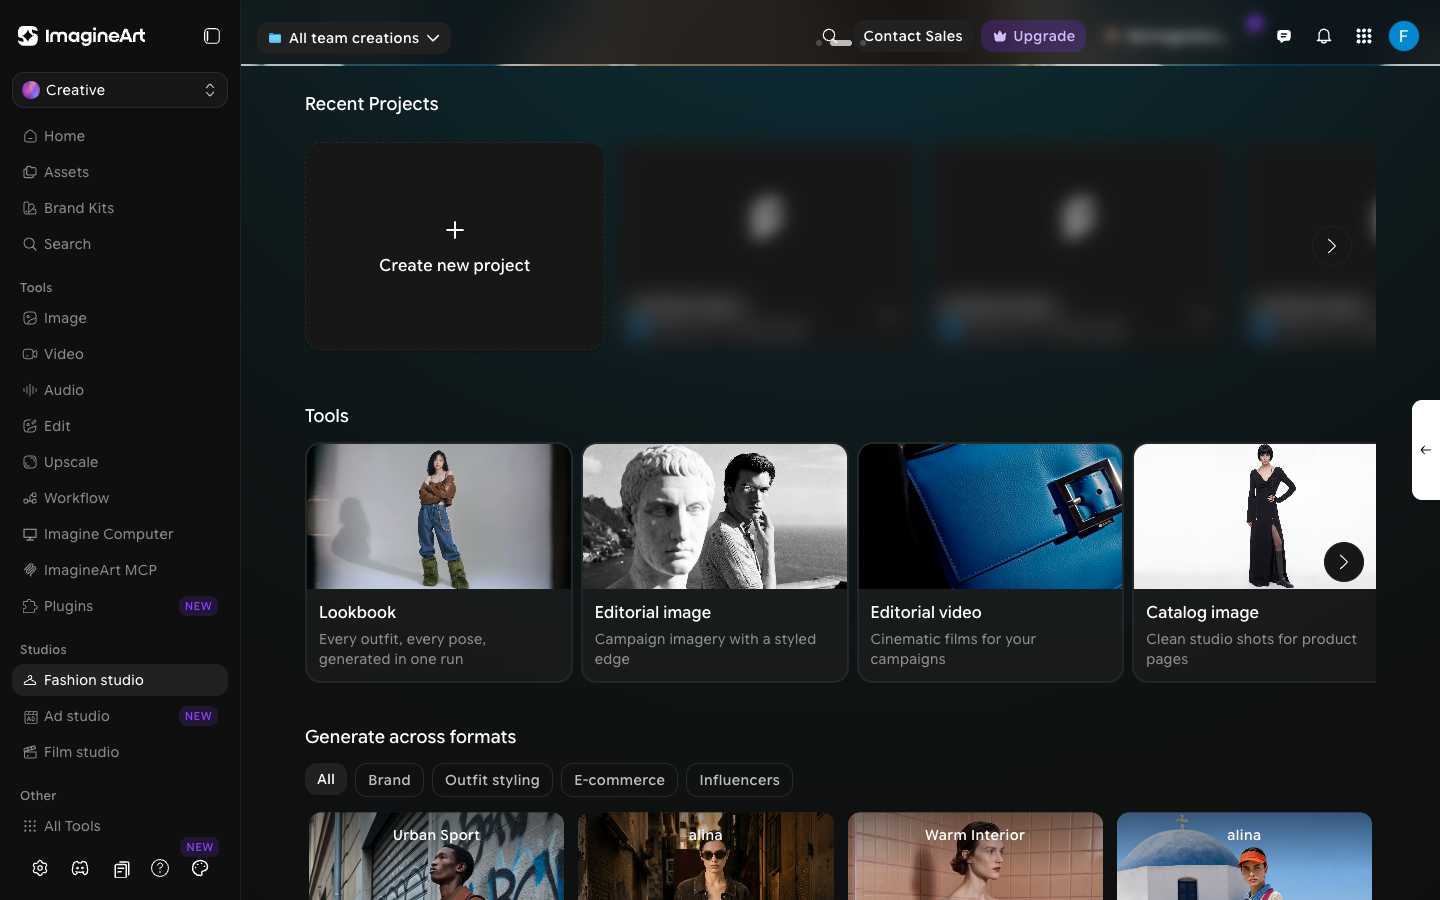Open settings via the gear icon
This screenshot has width=1440, height=900.
click(x=40, y=868)
